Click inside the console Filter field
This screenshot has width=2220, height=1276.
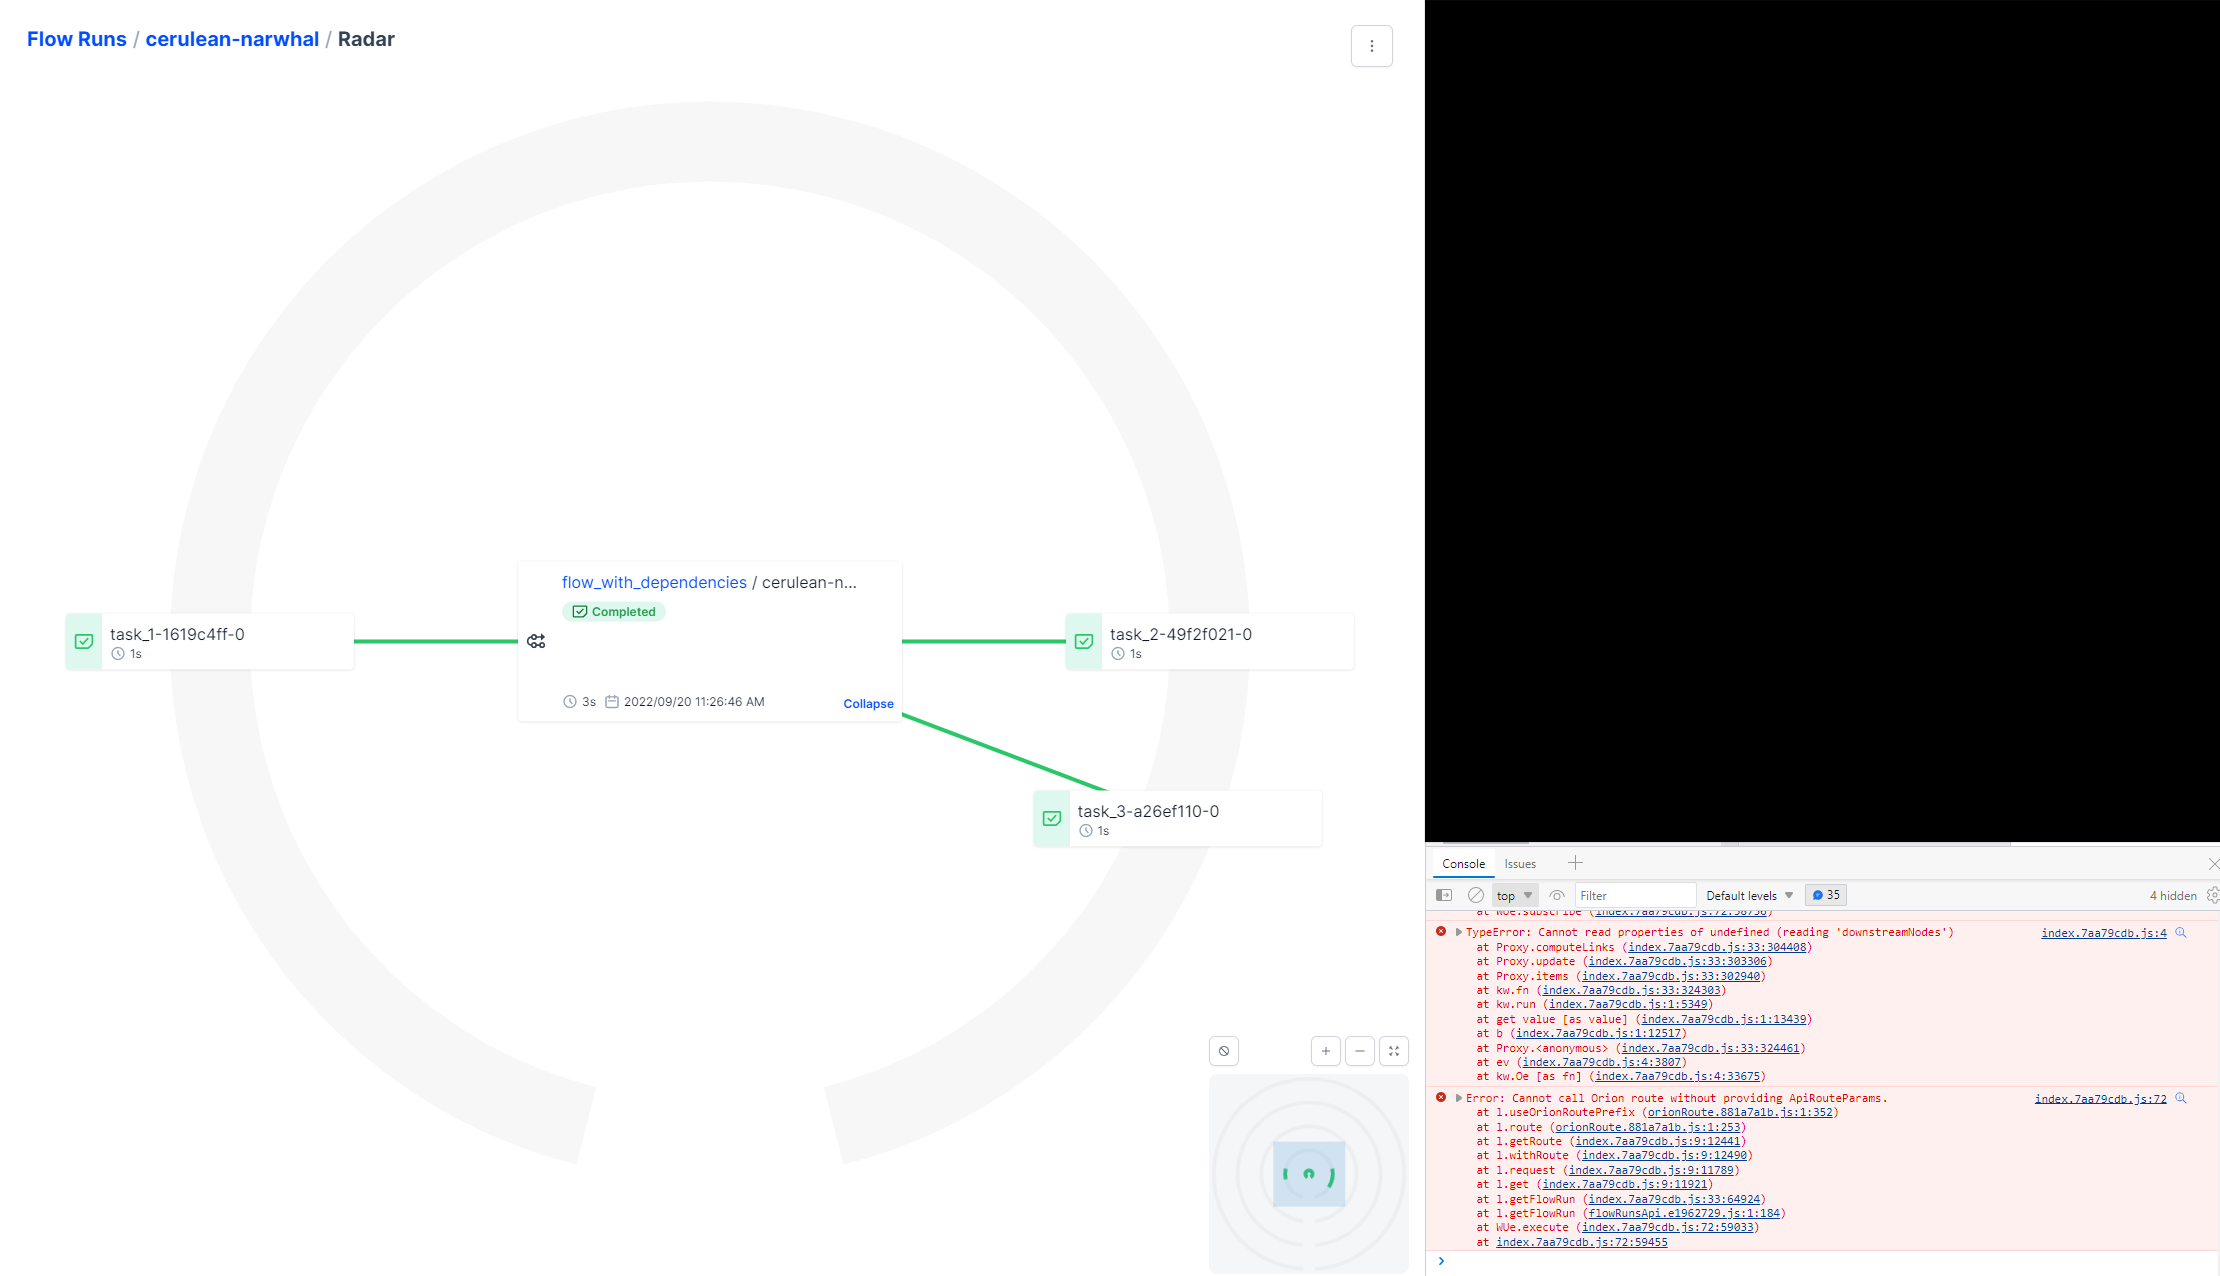pyautogui.click(x=1635, y=895)
